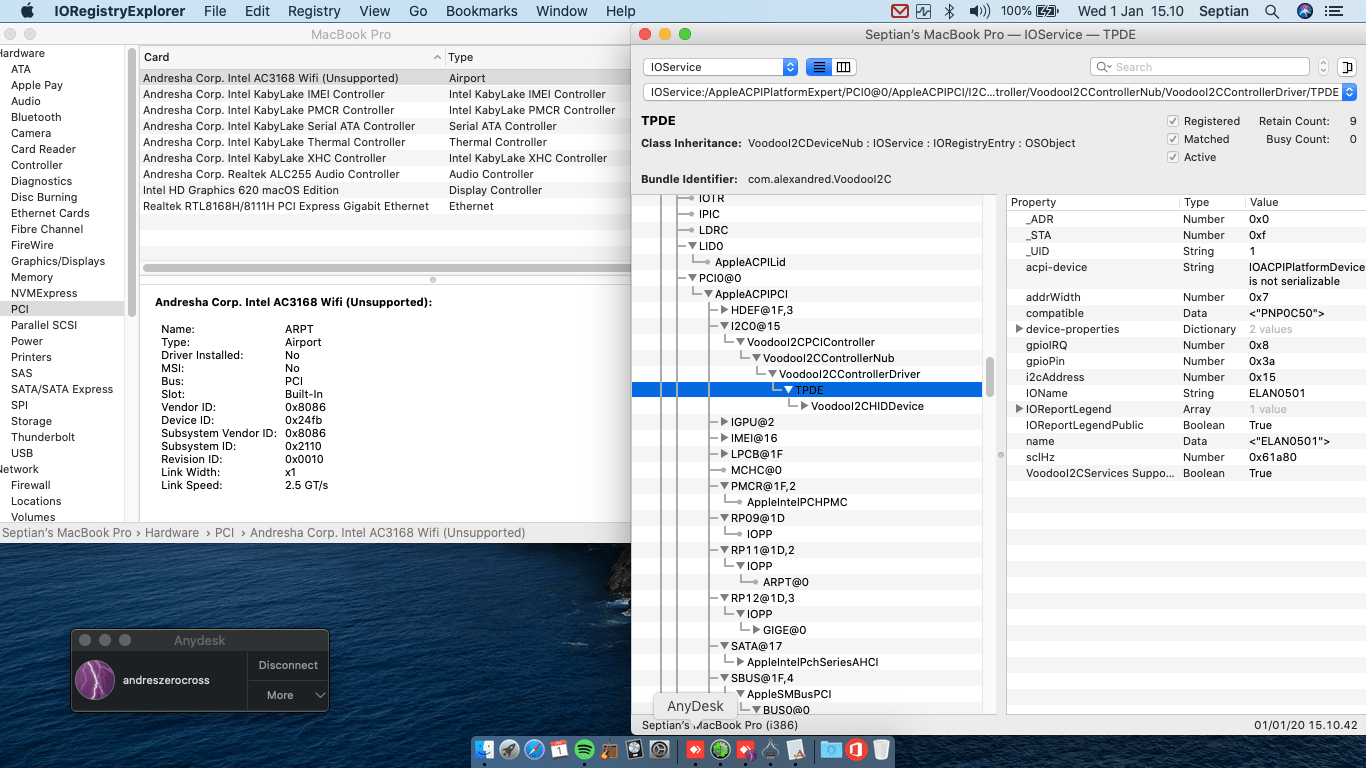
Task: Click the registry tree vertical scrollbar
Action: [990, 376]
